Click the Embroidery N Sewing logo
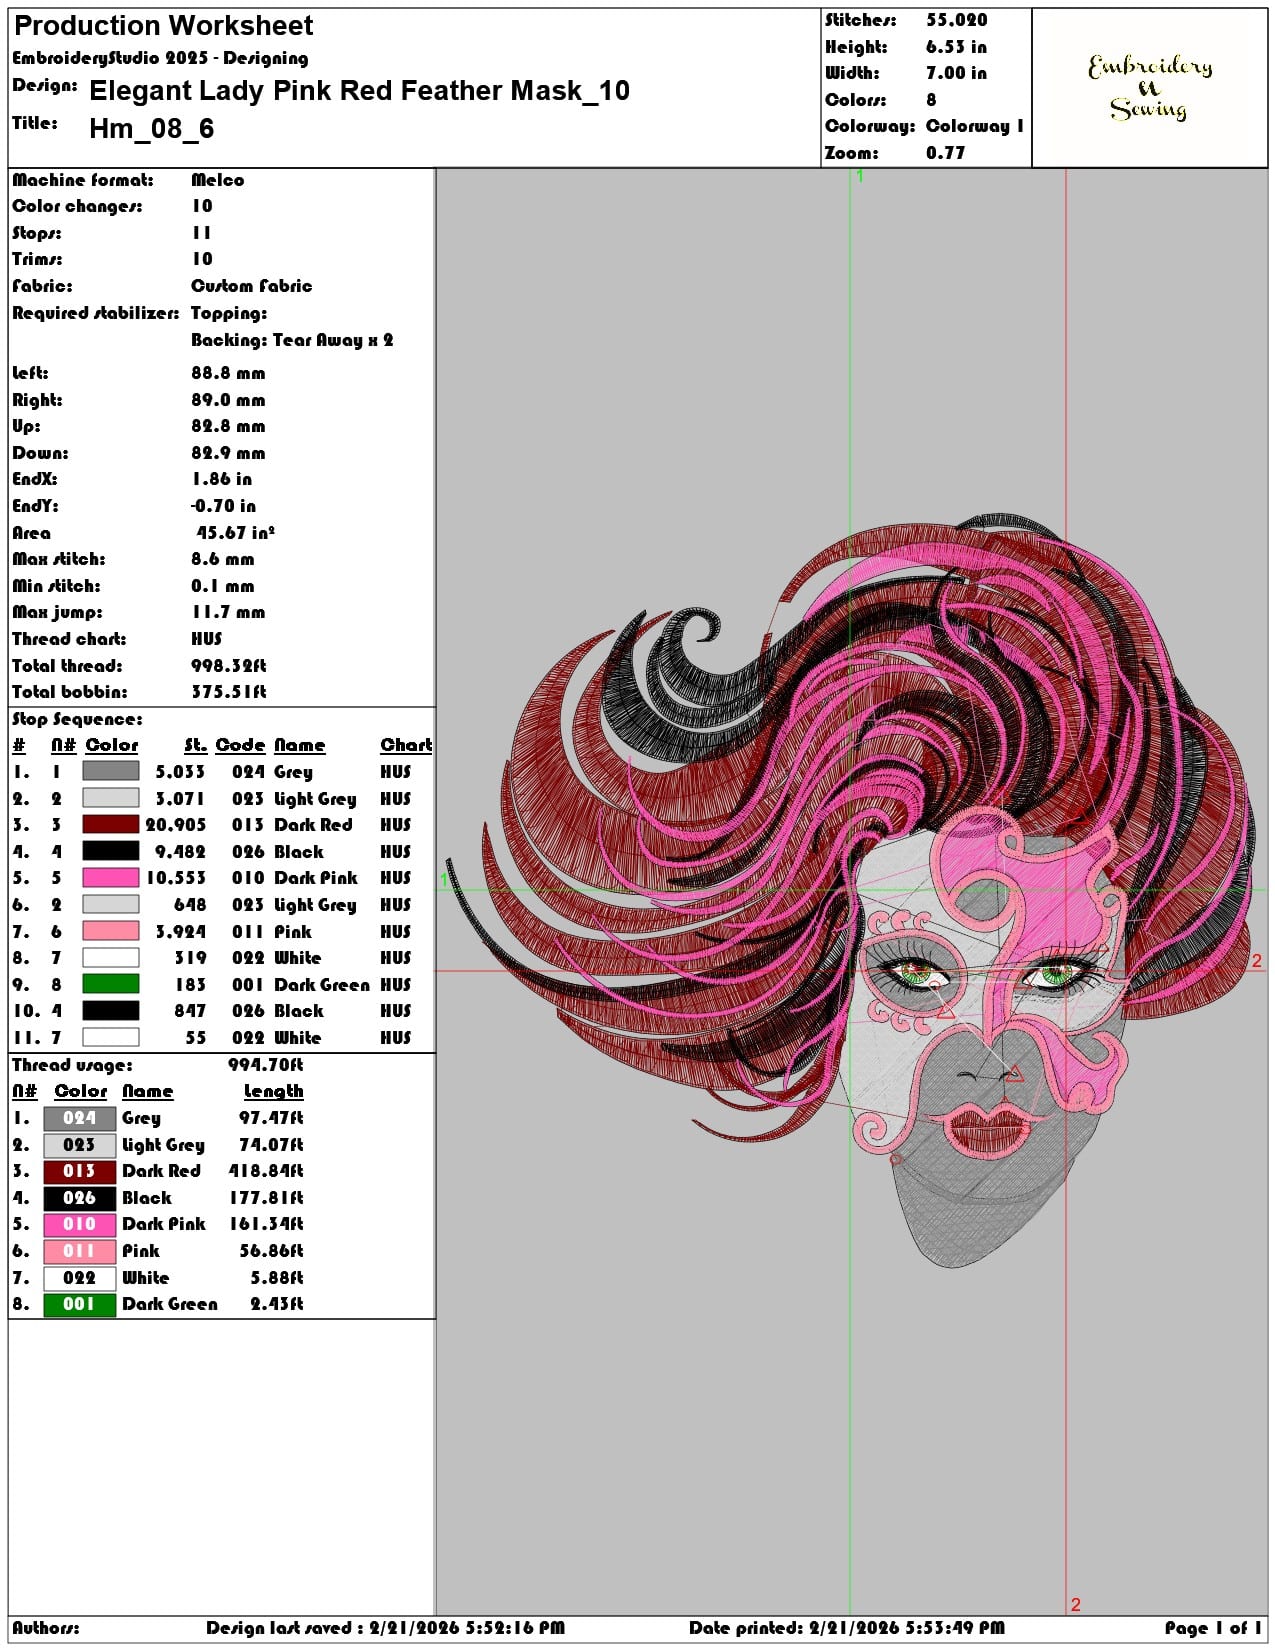 click(1150, 88)
